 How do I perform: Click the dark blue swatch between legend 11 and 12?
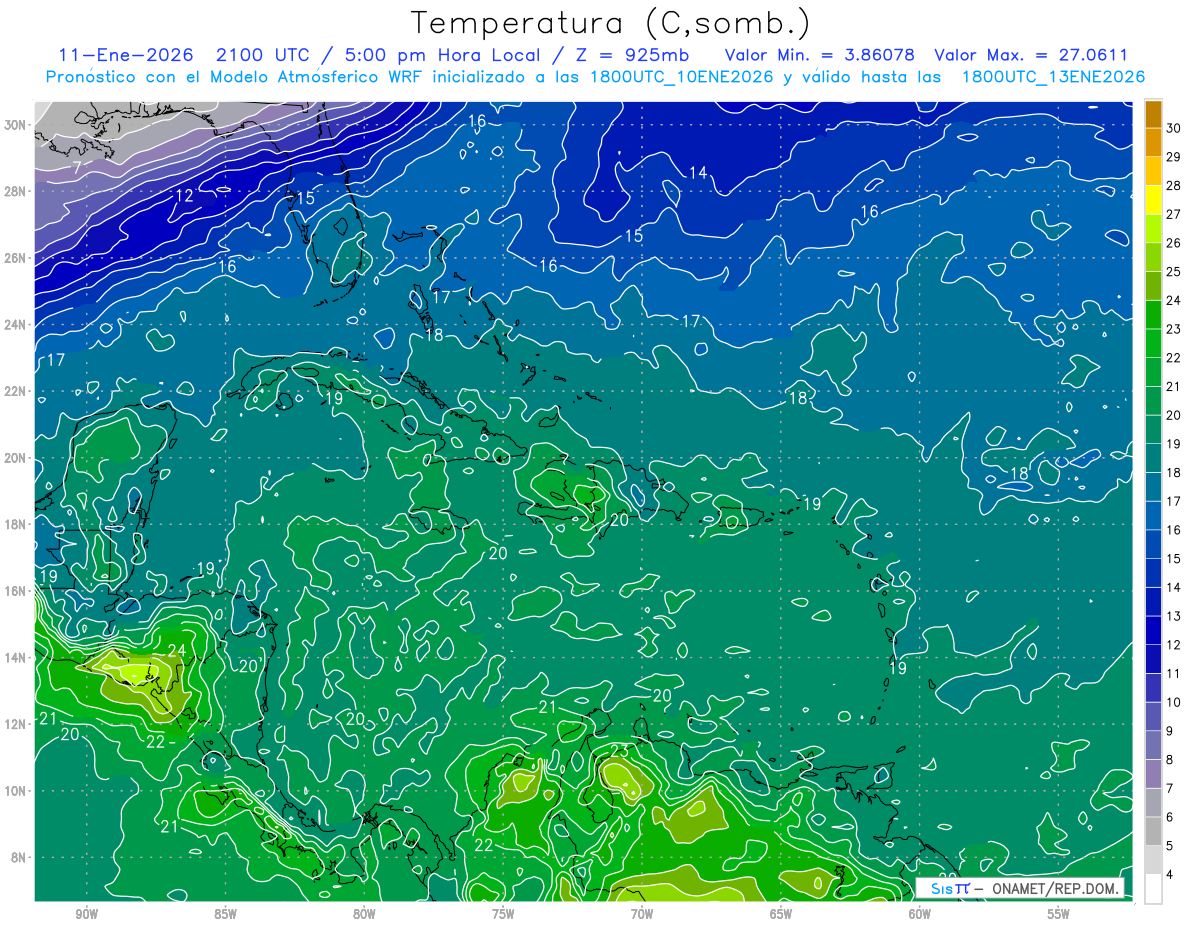tap(1153, 659)
